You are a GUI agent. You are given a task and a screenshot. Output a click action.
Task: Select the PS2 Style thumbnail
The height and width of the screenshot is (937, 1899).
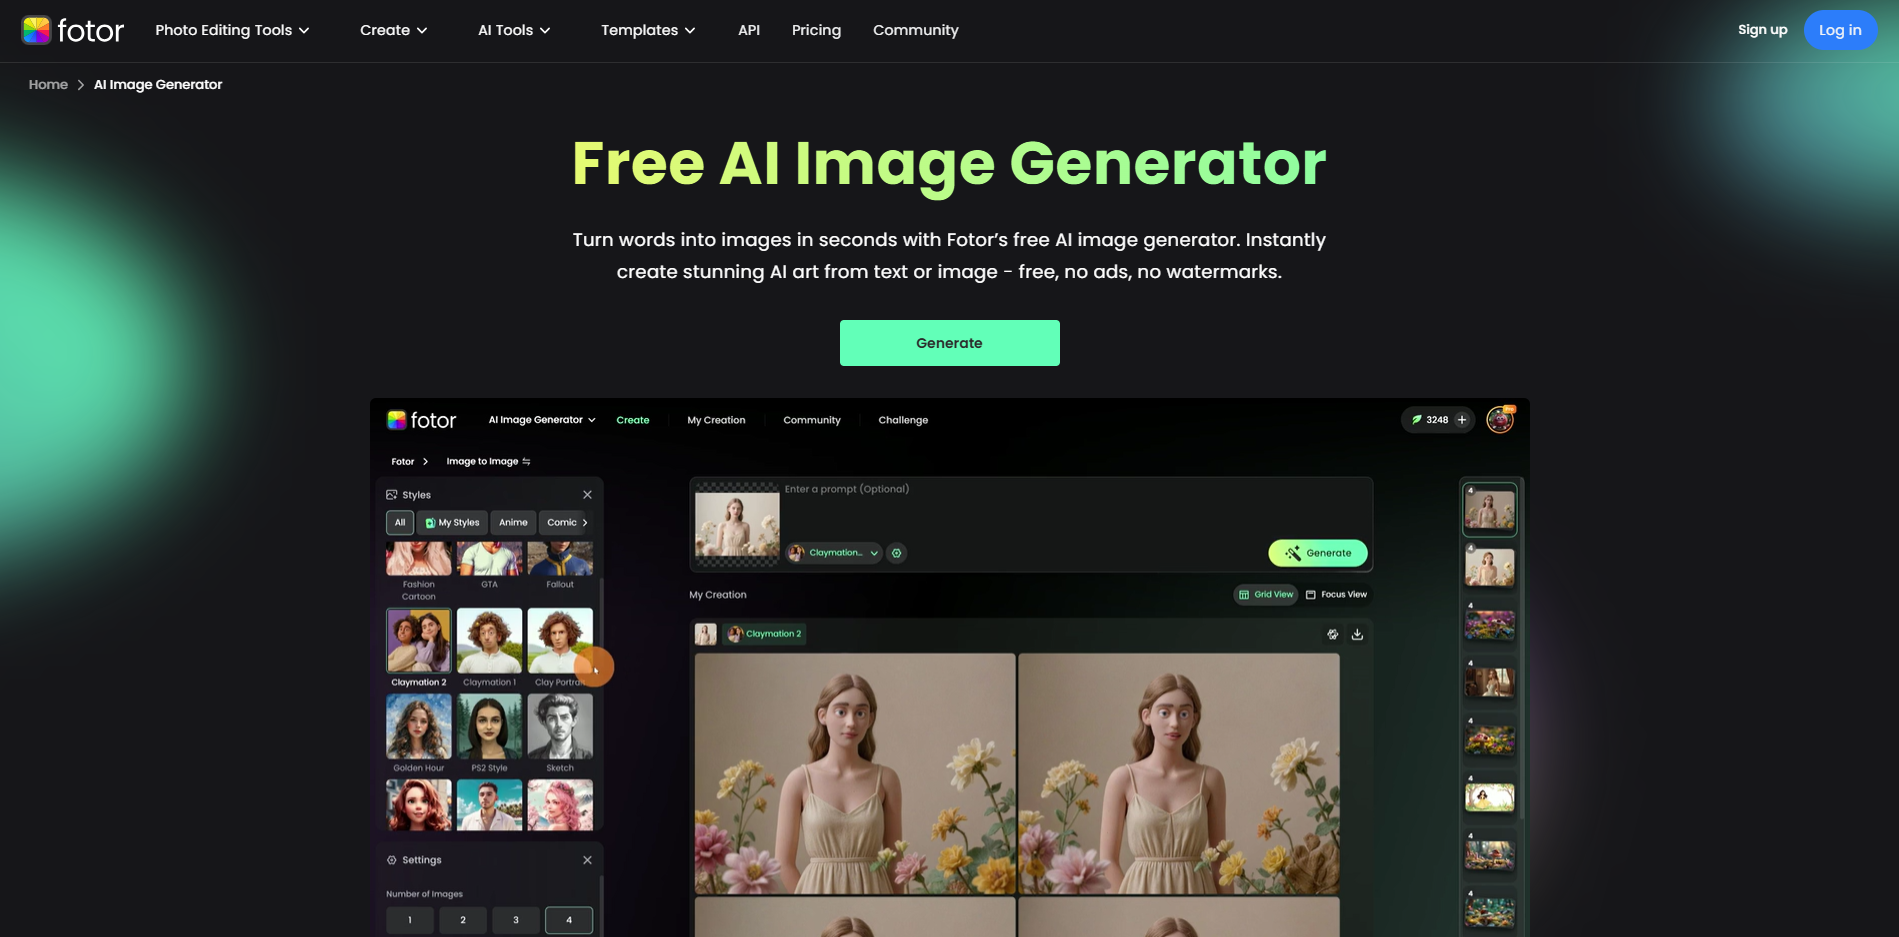click(x=489, y=726)
